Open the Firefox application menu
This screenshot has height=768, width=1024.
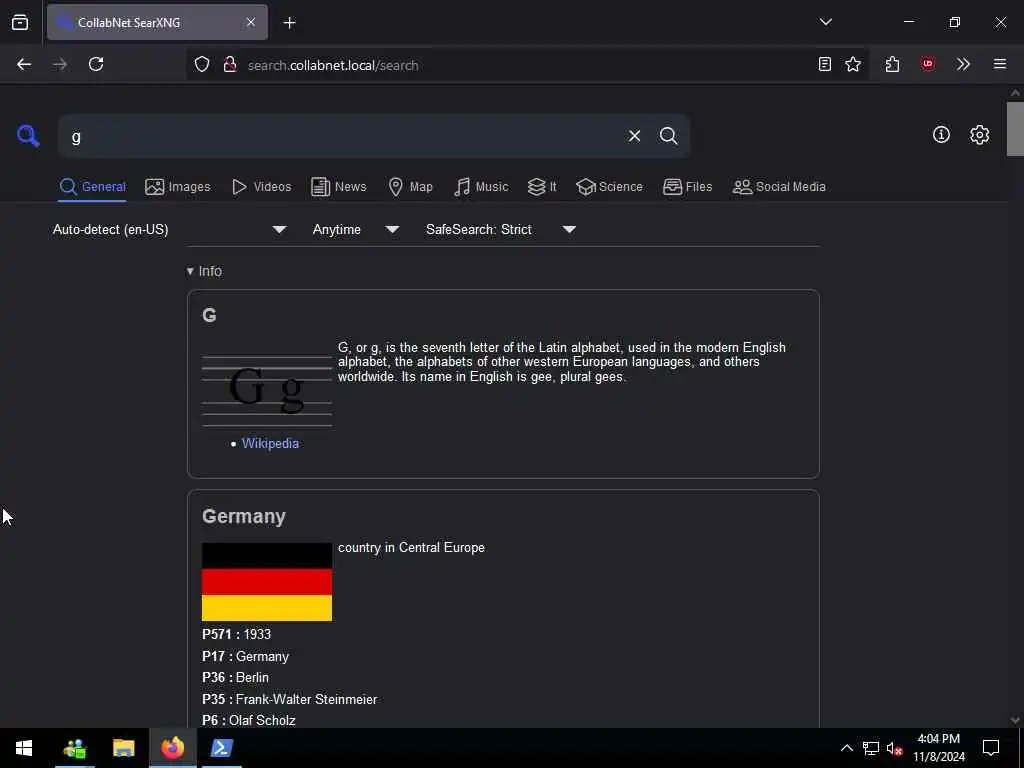coord(999,64)
